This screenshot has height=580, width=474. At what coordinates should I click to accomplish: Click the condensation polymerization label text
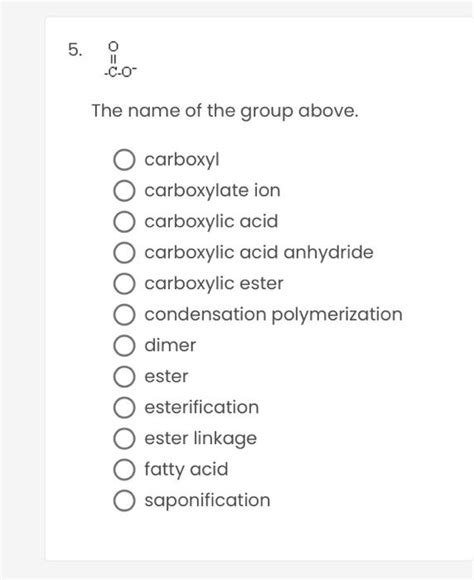click(273, 315)
